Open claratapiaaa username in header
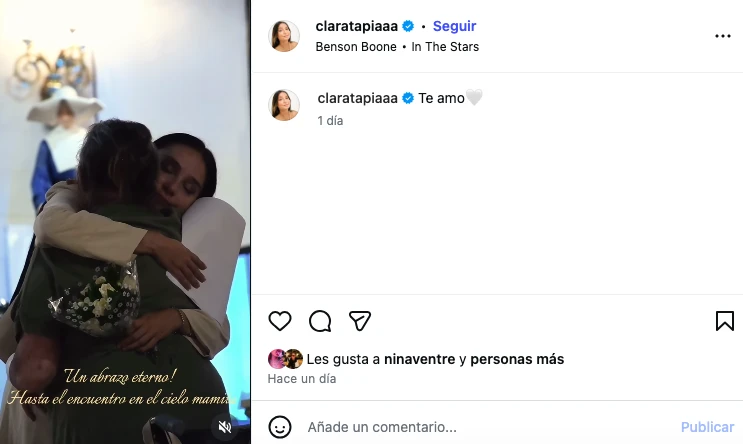Image resolution: width=743 pixels, height=444 pixels. tap(356, 26)
